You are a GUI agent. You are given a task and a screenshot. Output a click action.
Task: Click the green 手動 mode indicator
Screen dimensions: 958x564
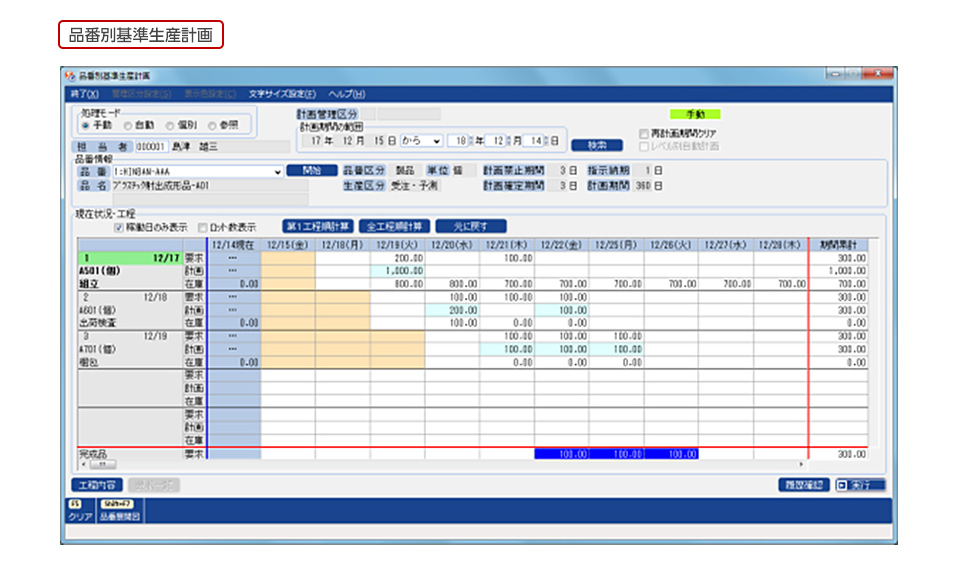(x=694, y=114)
